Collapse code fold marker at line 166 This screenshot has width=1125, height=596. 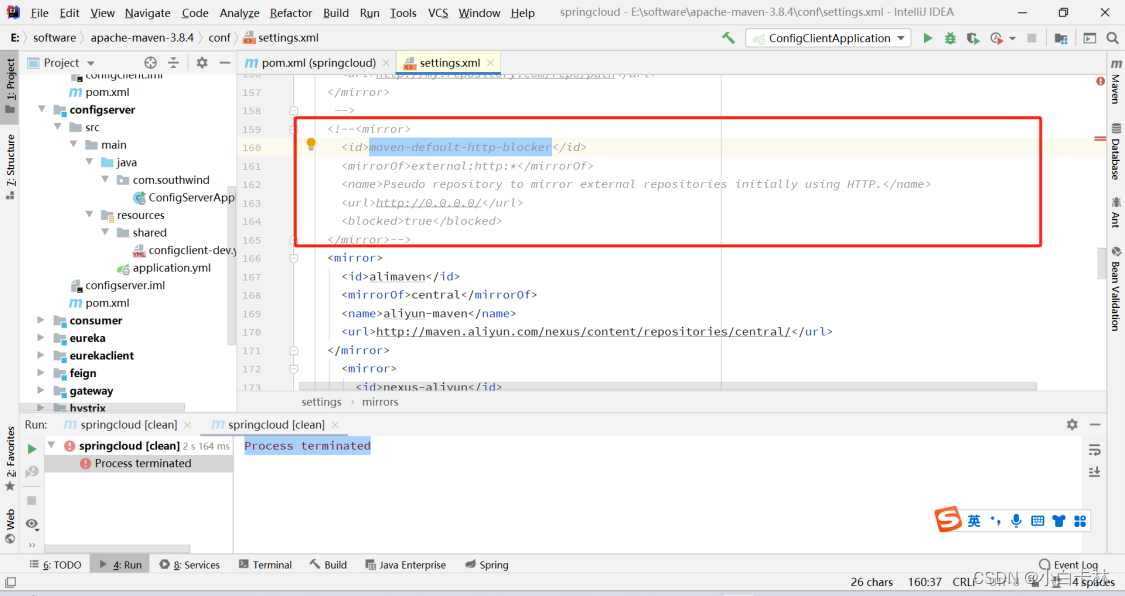pyautogui.click(x=293, y=257)
